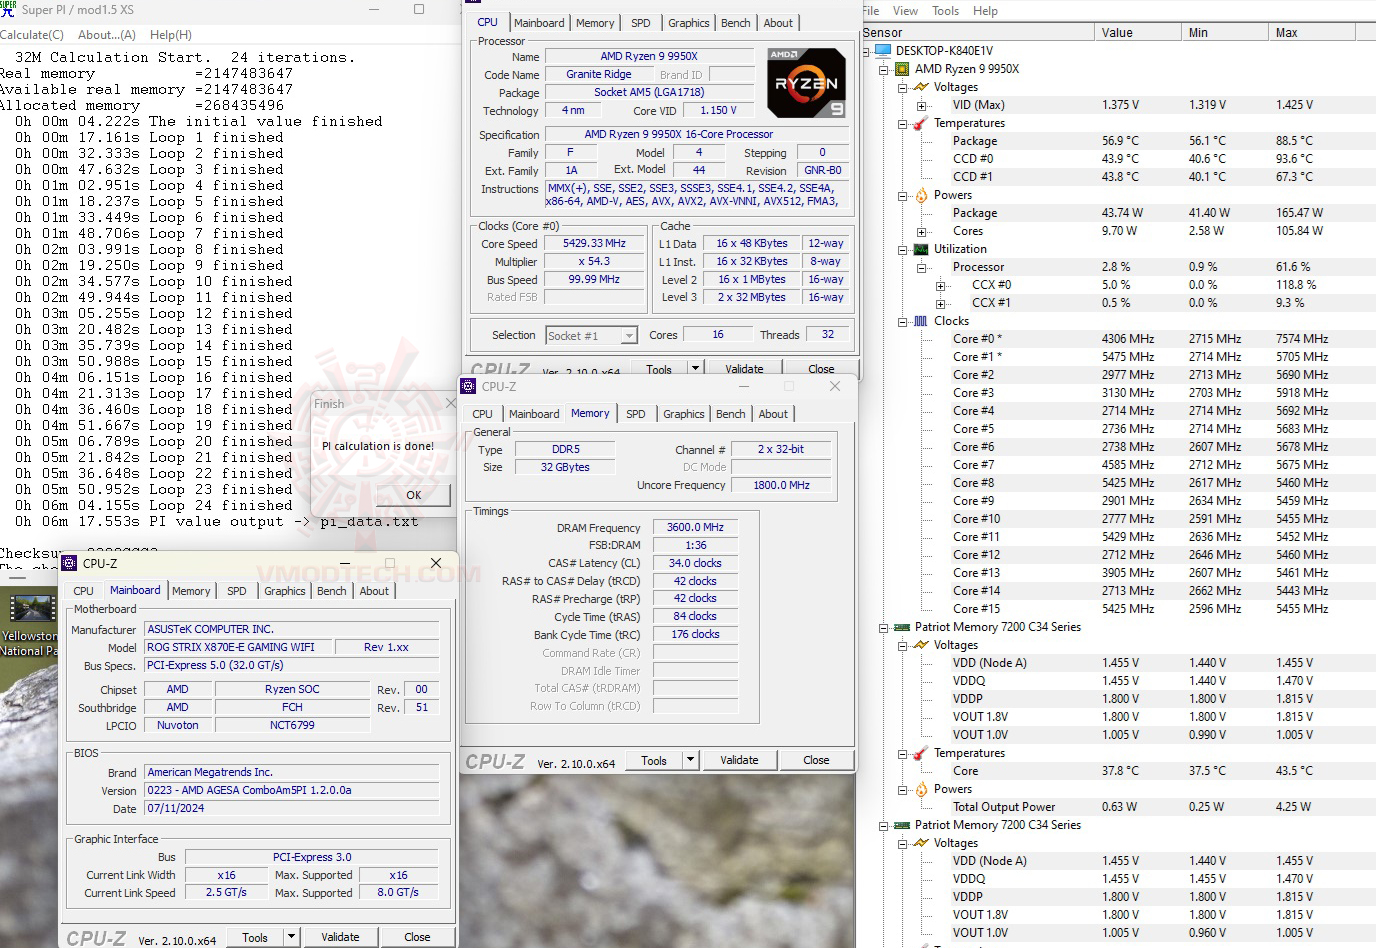Screen dimensions: 1376x948
Task: Open the Graphics tab in the CPU-Z Memory window
Action: point(684,414)
